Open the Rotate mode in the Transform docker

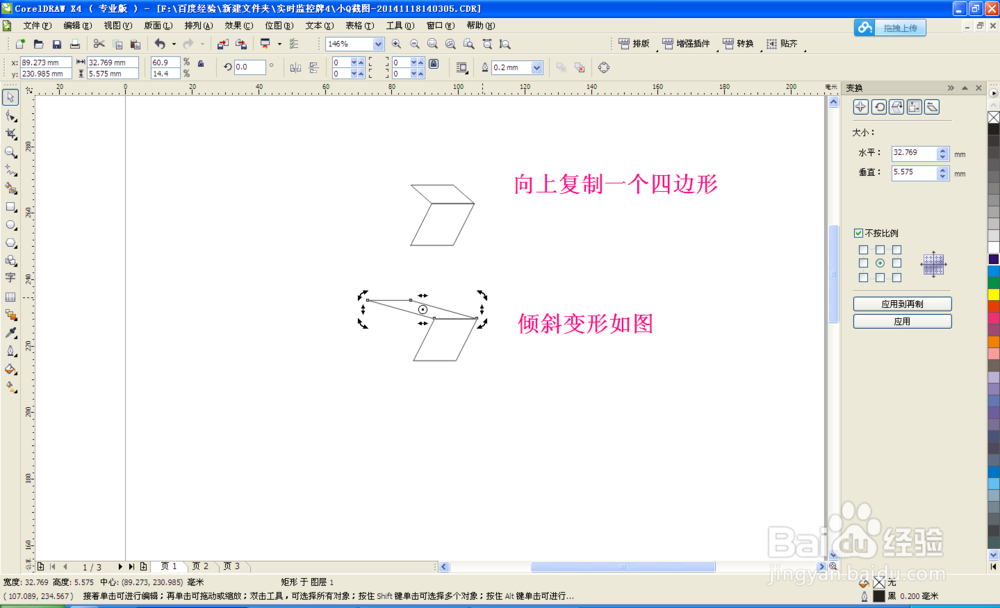(879, 106)
